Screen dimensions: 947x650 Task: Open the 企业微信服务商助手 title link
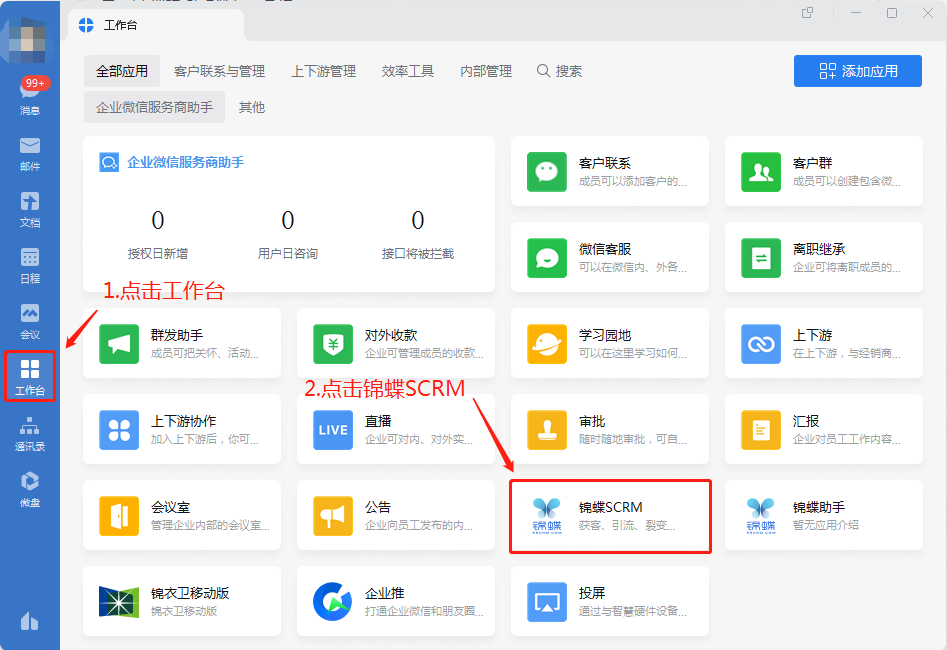pyautogui.click(x=185, y=162)
